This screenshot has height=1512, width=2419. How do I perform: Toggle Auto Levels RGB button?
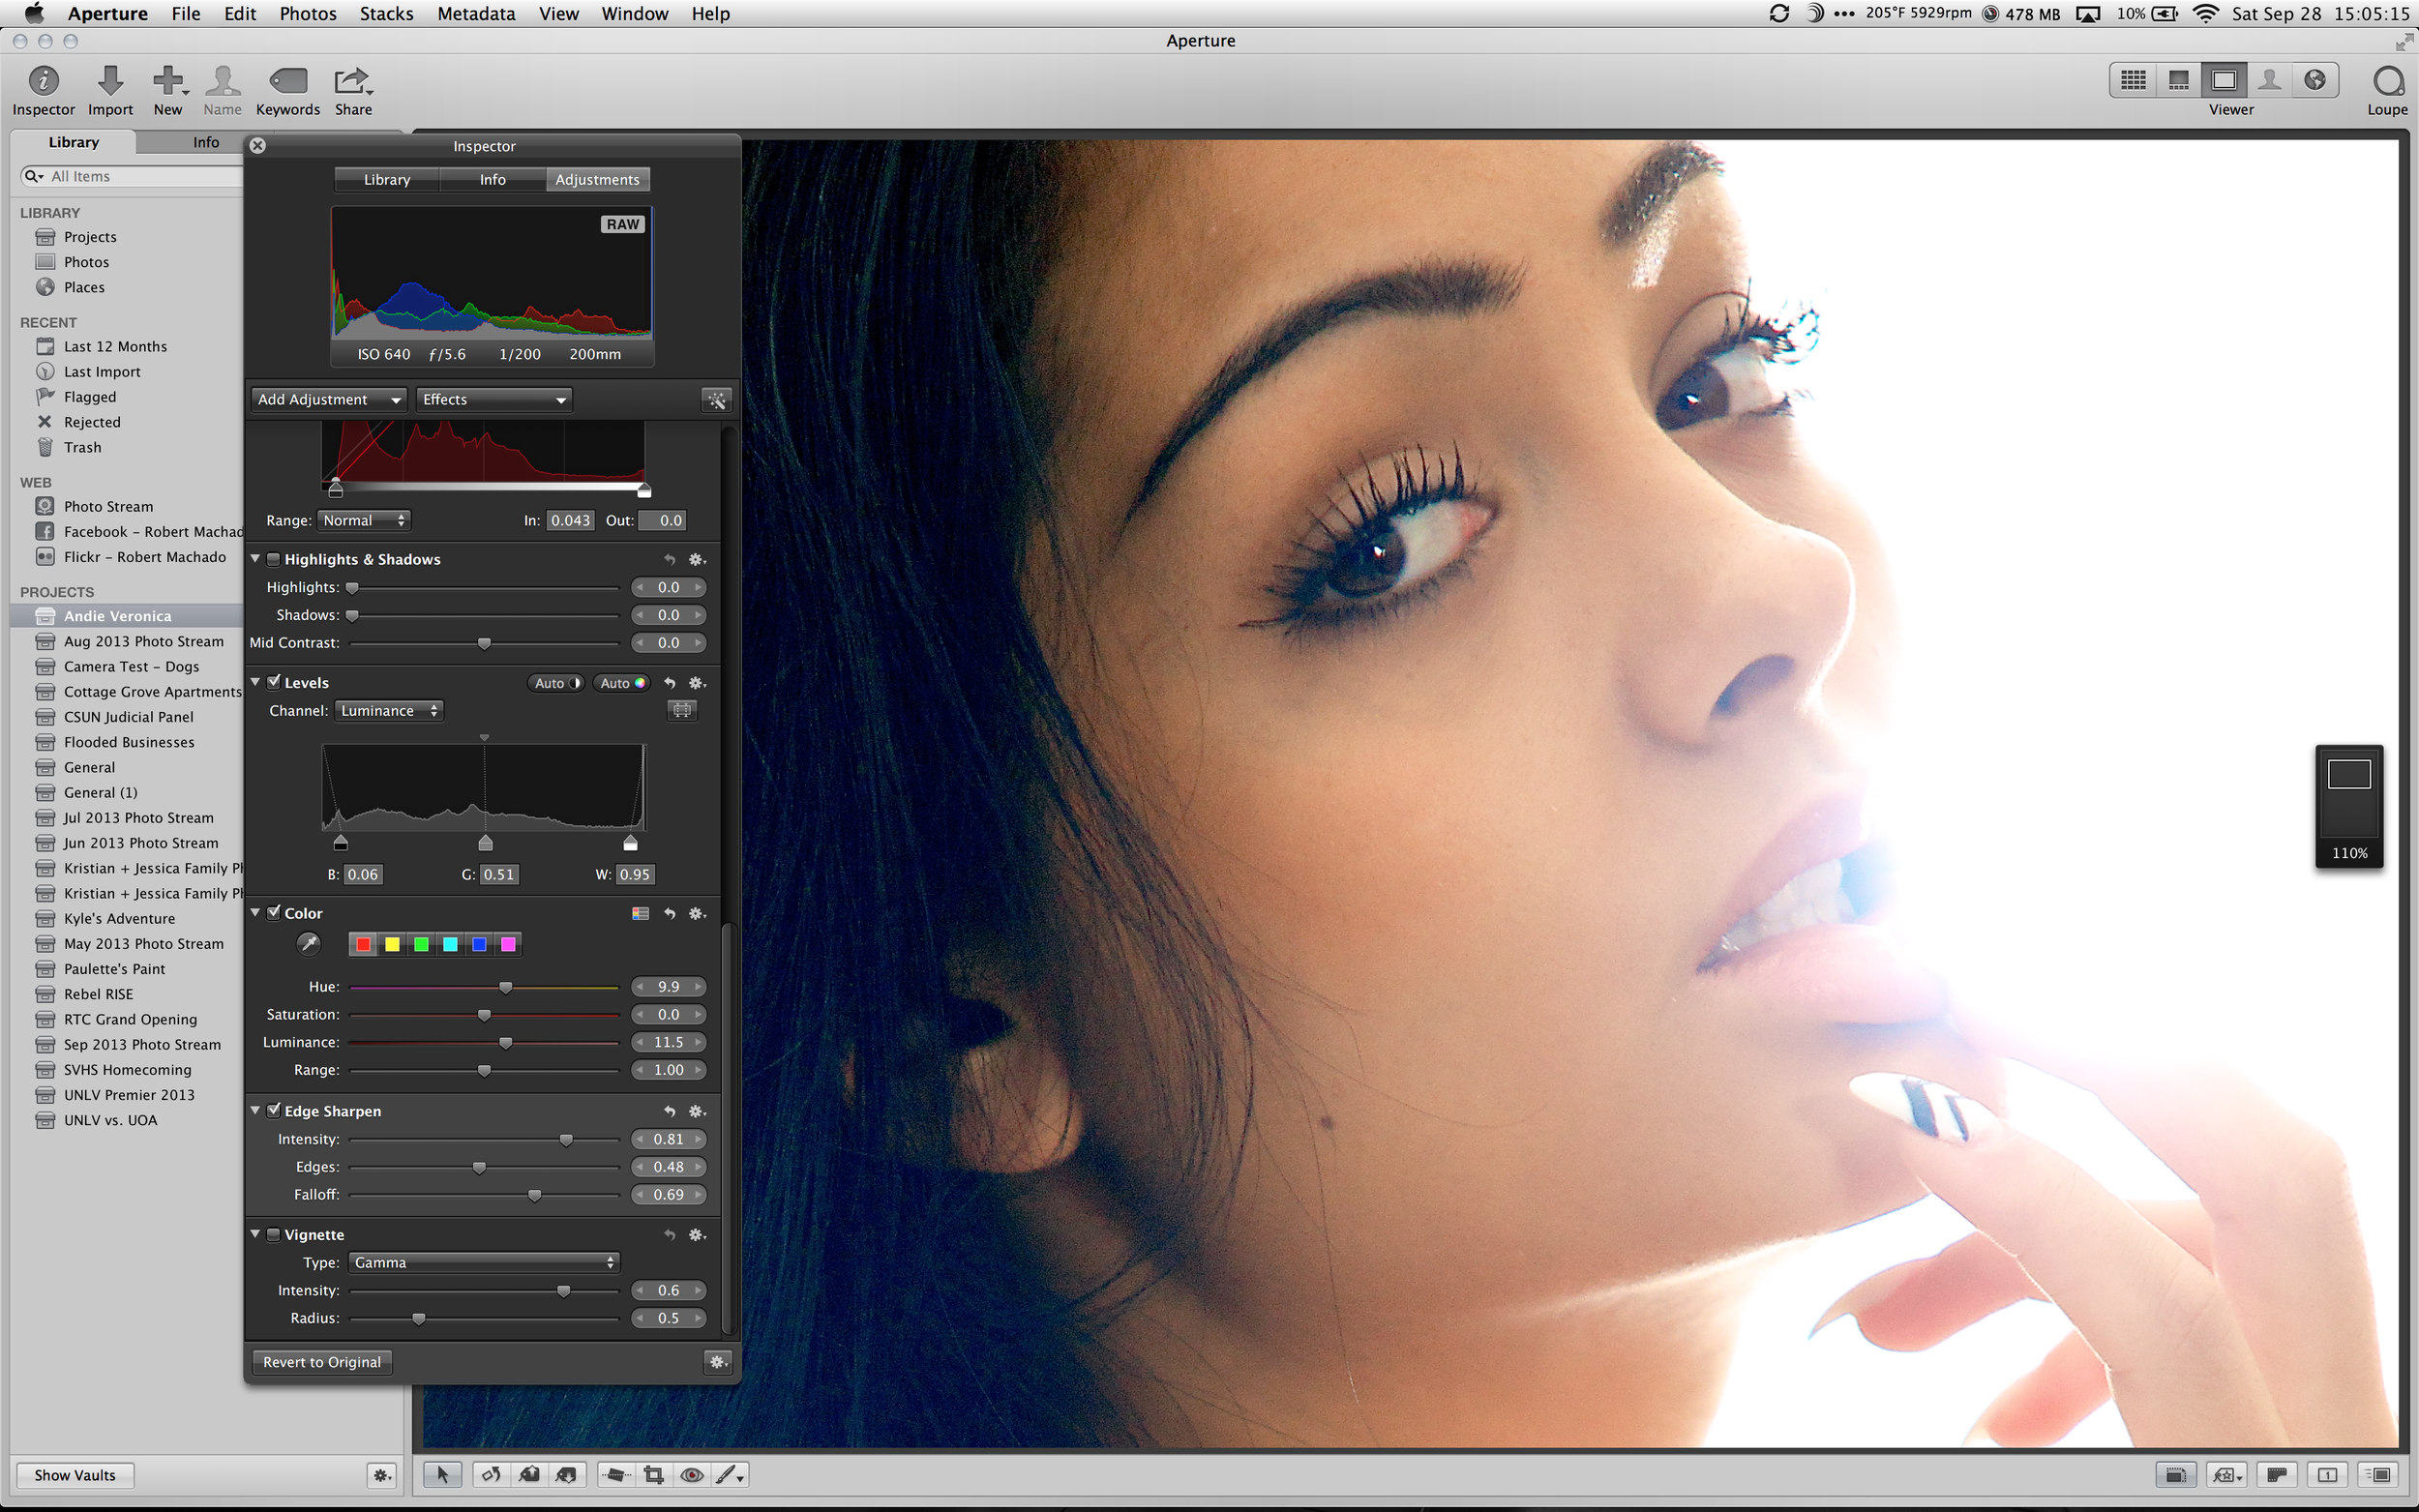coord(621,683)
